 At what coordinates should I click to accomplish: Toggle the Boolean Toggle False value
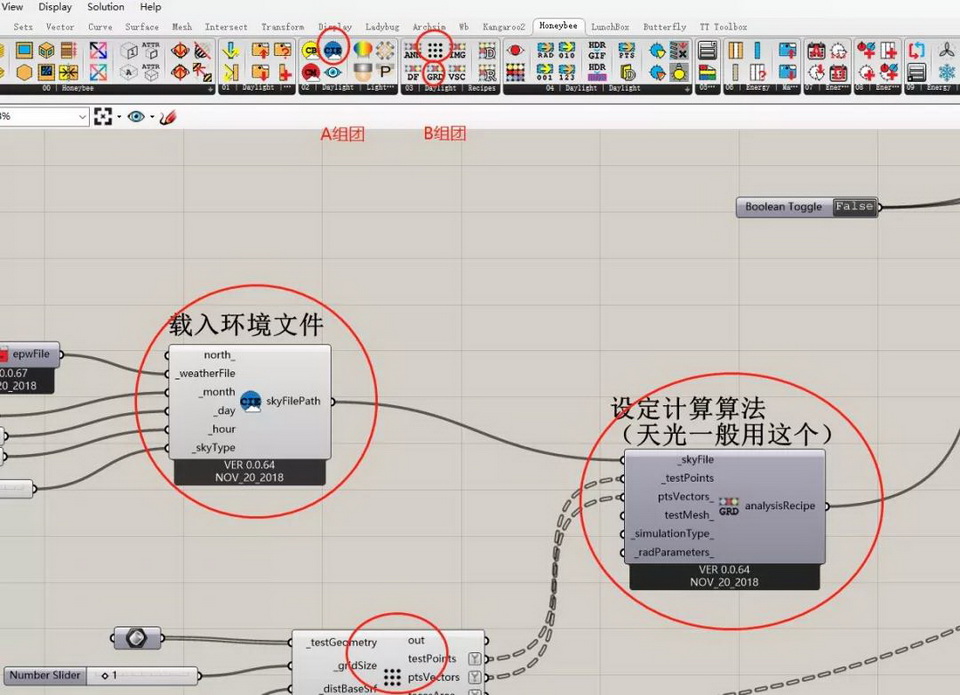tap(854, 207)
